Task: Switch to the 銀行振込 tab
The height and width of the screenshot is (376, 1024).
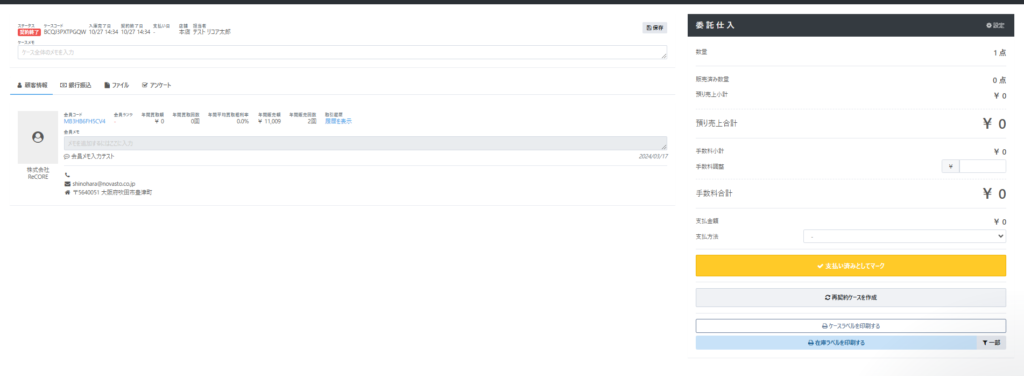Action: tap(76, 86)
